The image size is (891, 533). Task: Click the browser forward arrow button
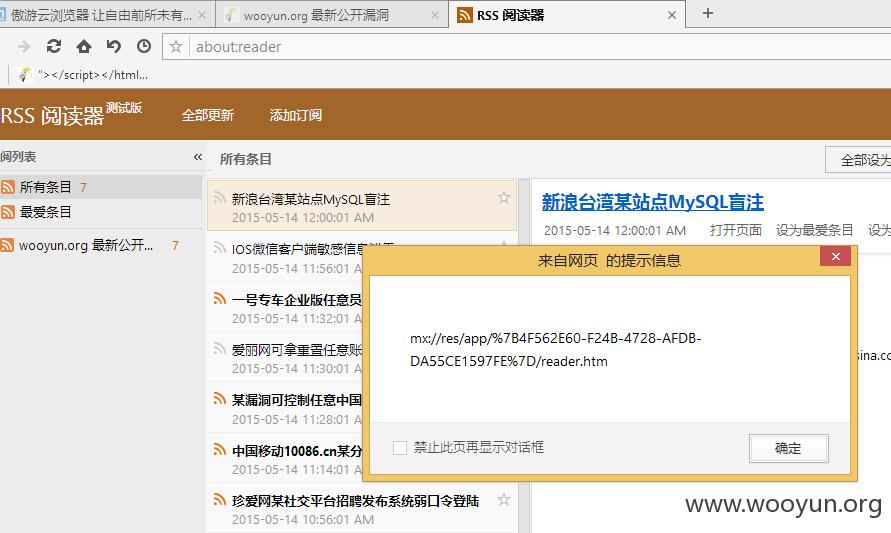23,47
